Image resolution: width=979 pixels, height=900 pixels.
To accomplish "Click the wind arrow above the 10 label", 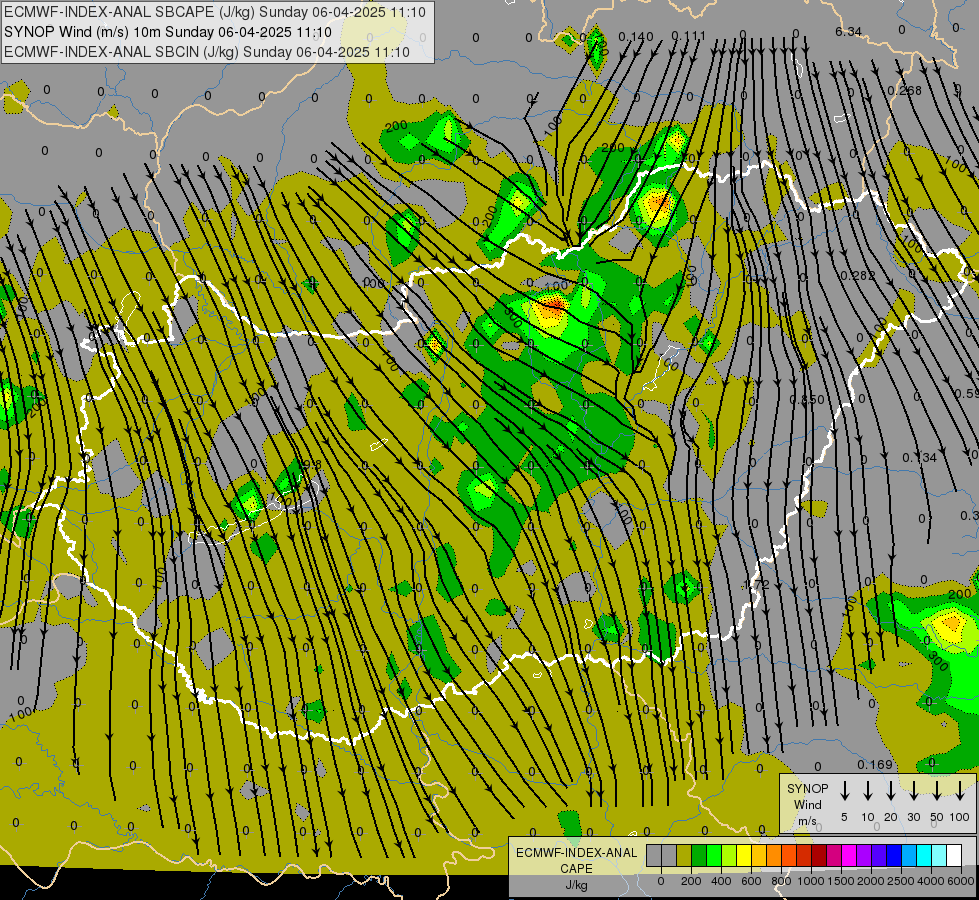I will pyautogui.click(x=868, y=790).
